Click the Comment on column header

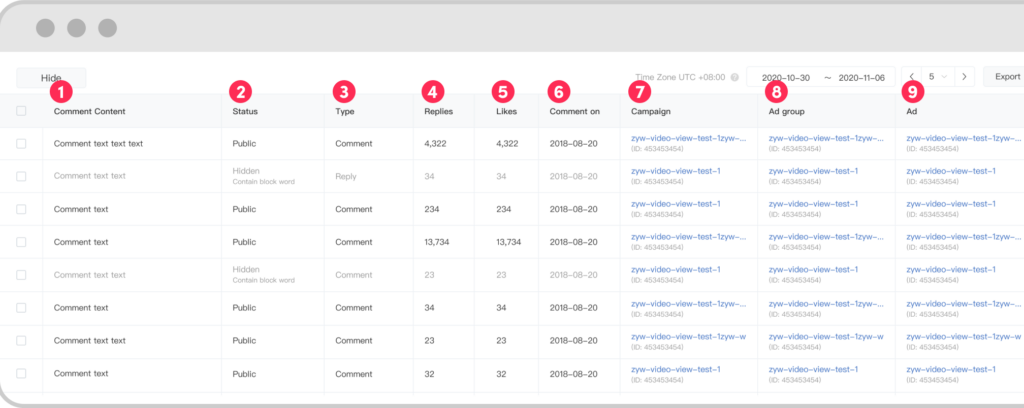coord(575,111)
